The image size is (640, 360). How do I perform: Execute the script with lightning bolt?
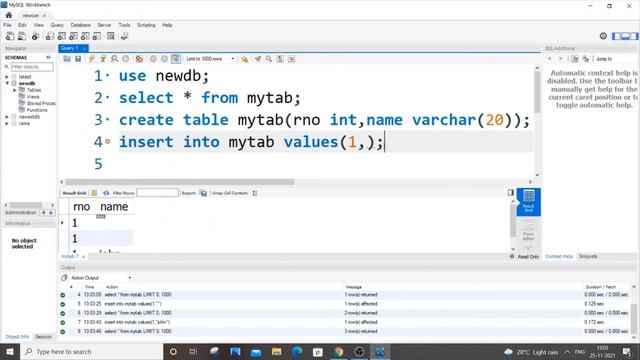click(91, 59)
